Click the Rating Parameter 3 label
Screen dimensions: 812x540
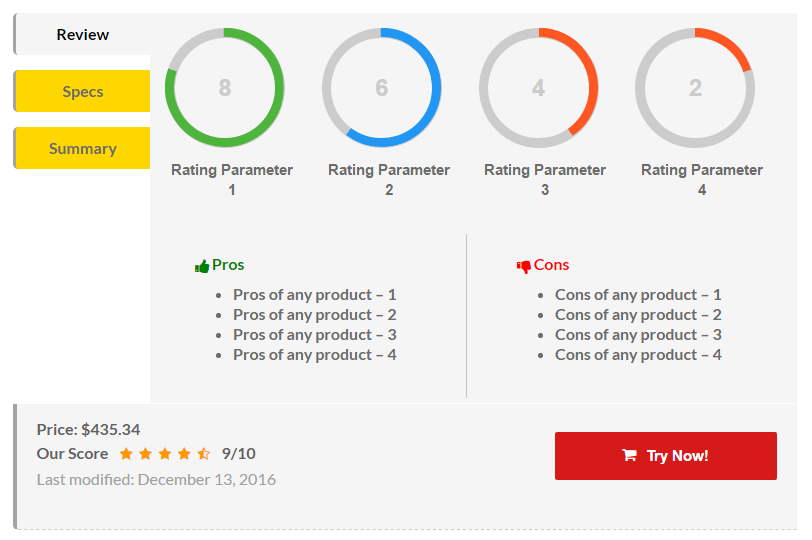(545, 179)
